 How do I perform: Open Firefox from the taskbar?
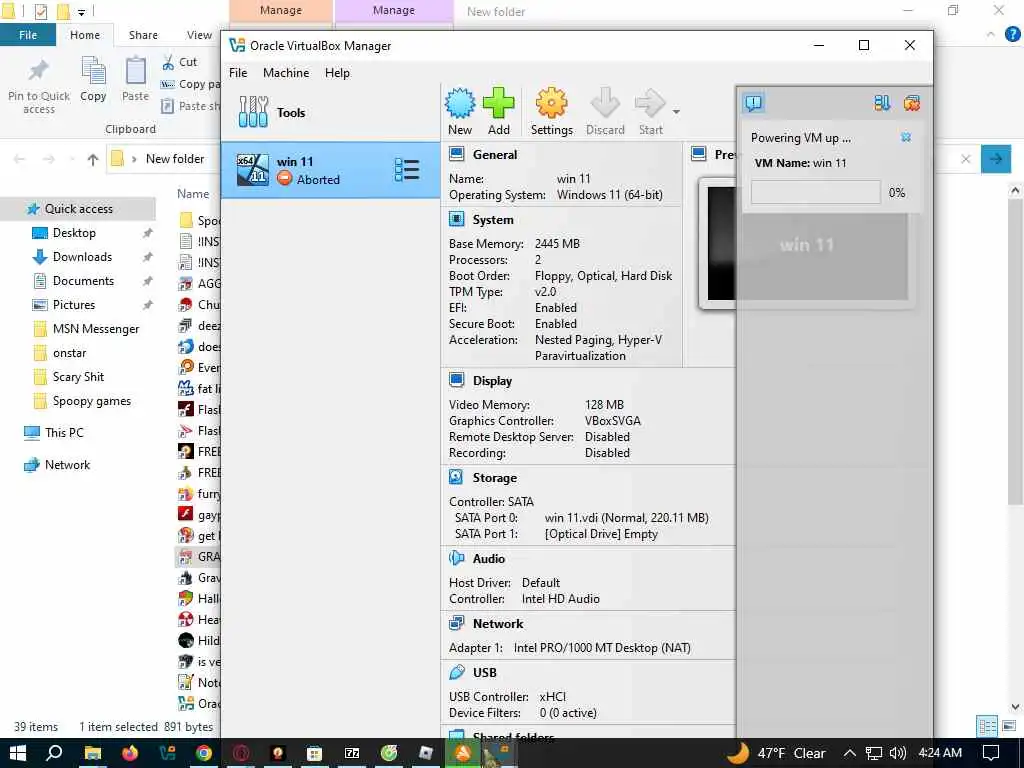point(130,753)
